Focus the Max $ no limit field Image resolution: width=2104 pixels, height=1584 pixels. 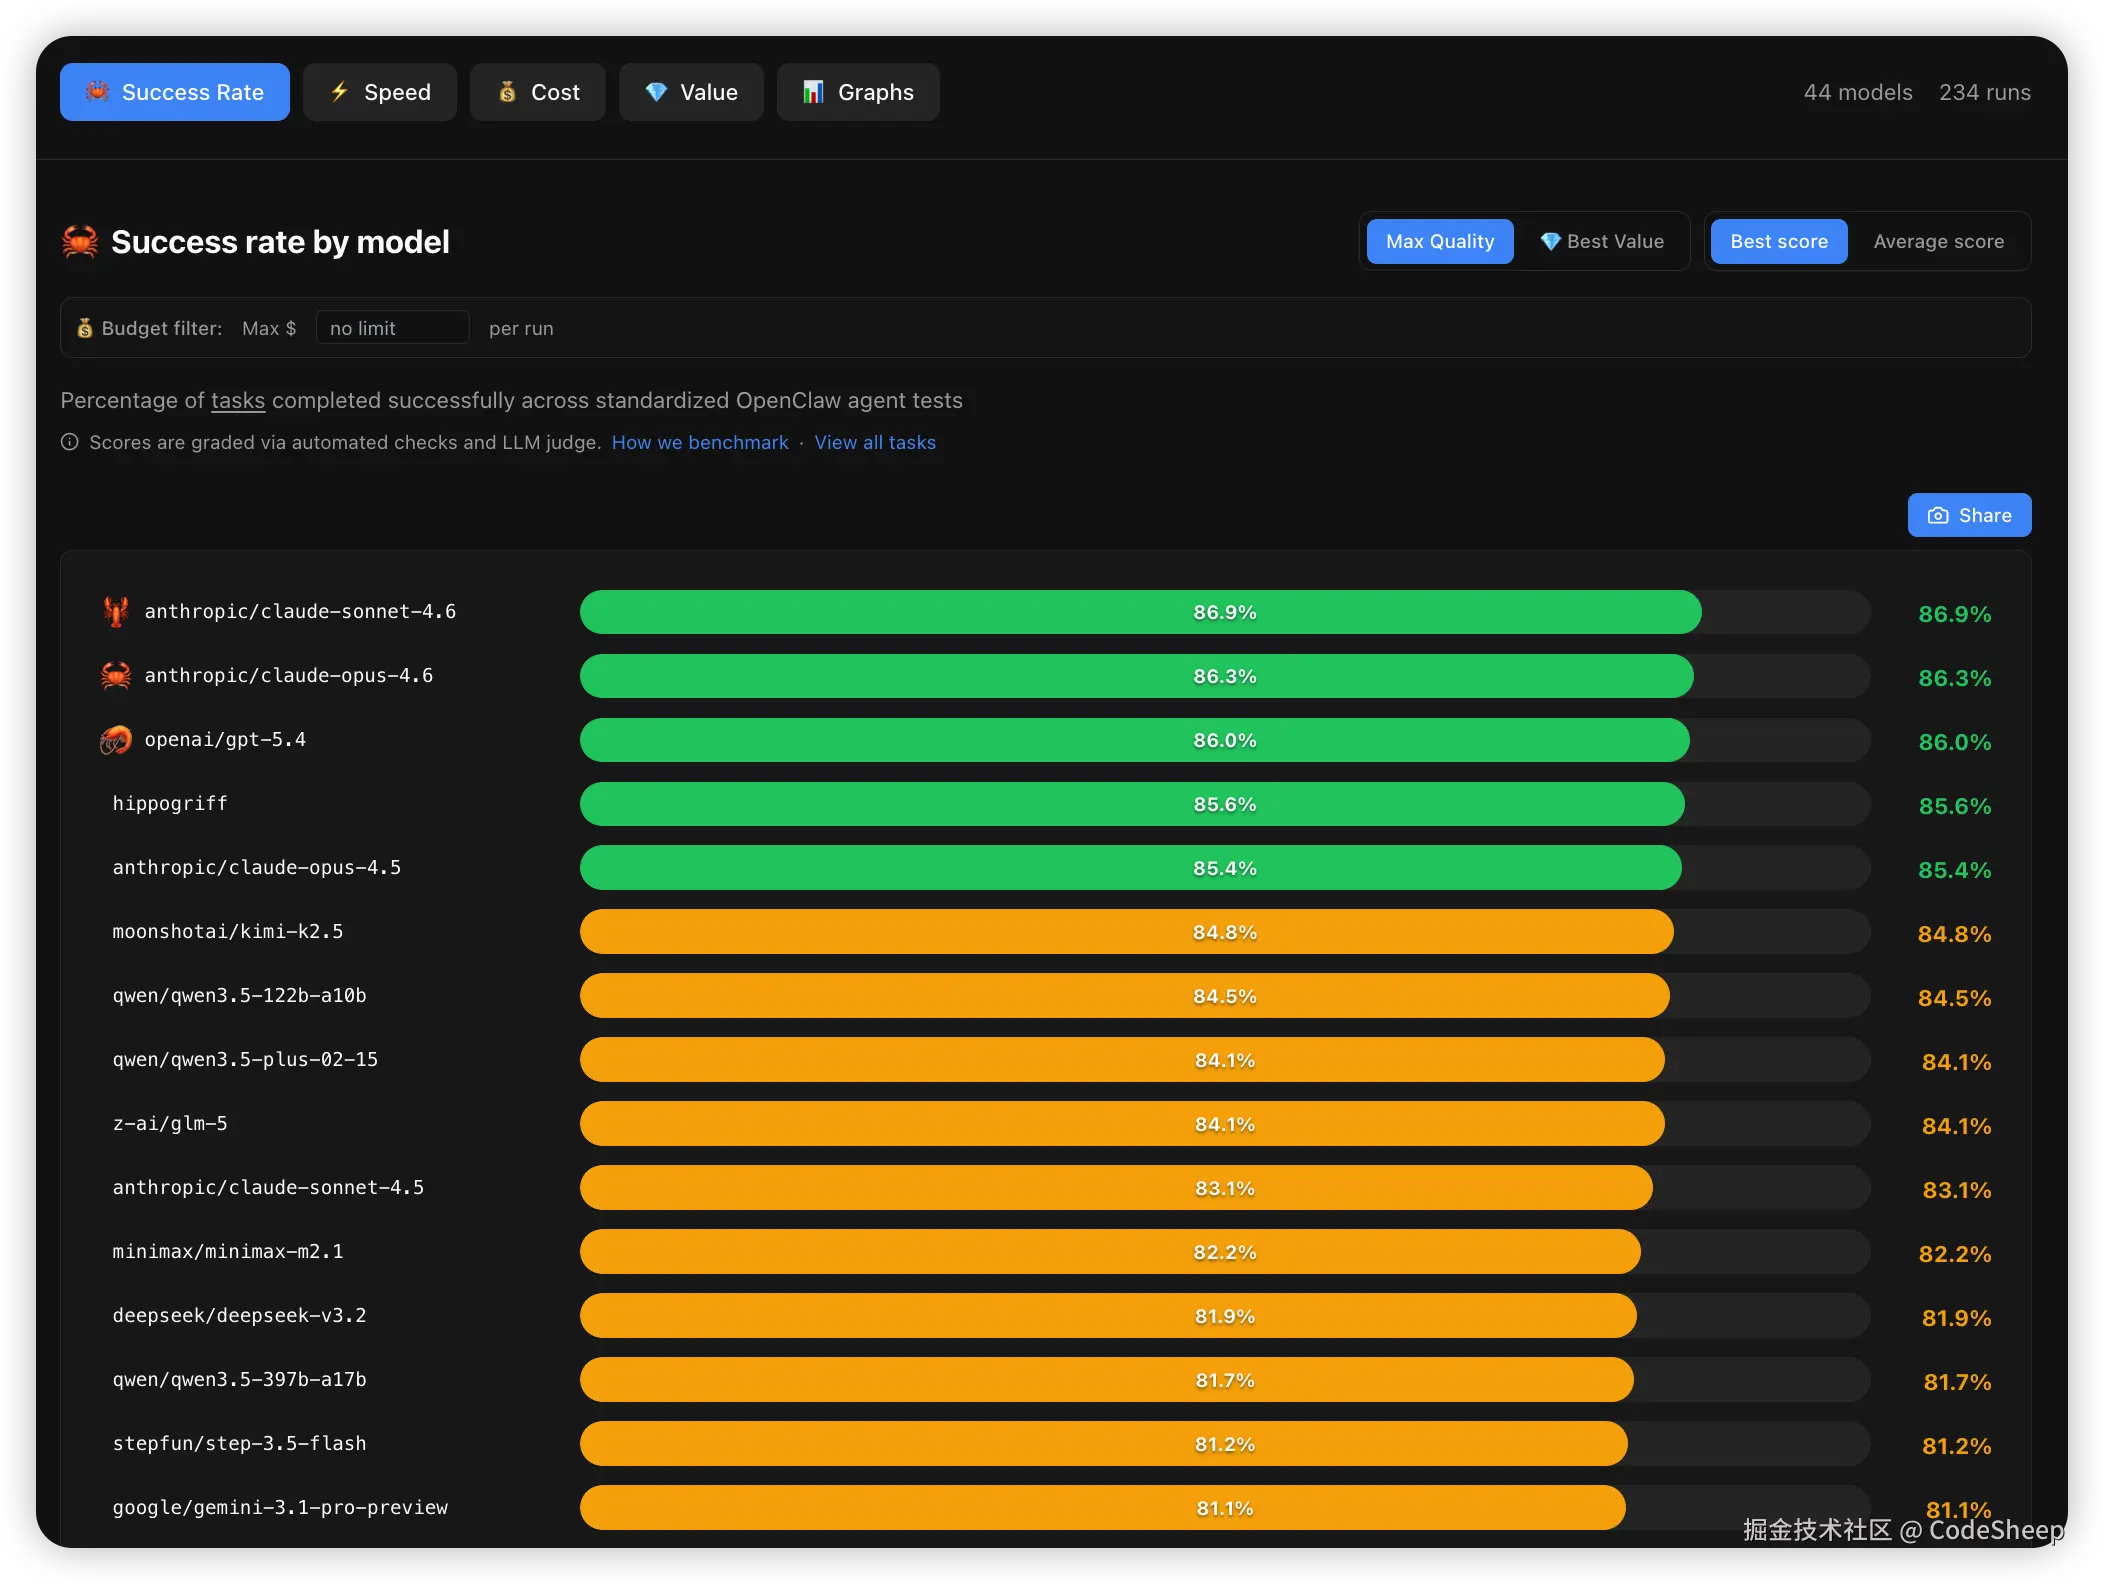392,328
